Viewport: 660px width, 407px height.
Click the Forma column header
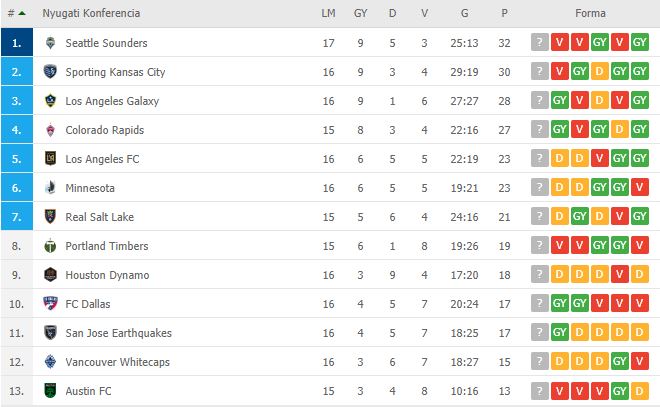(x=590, y=13)
